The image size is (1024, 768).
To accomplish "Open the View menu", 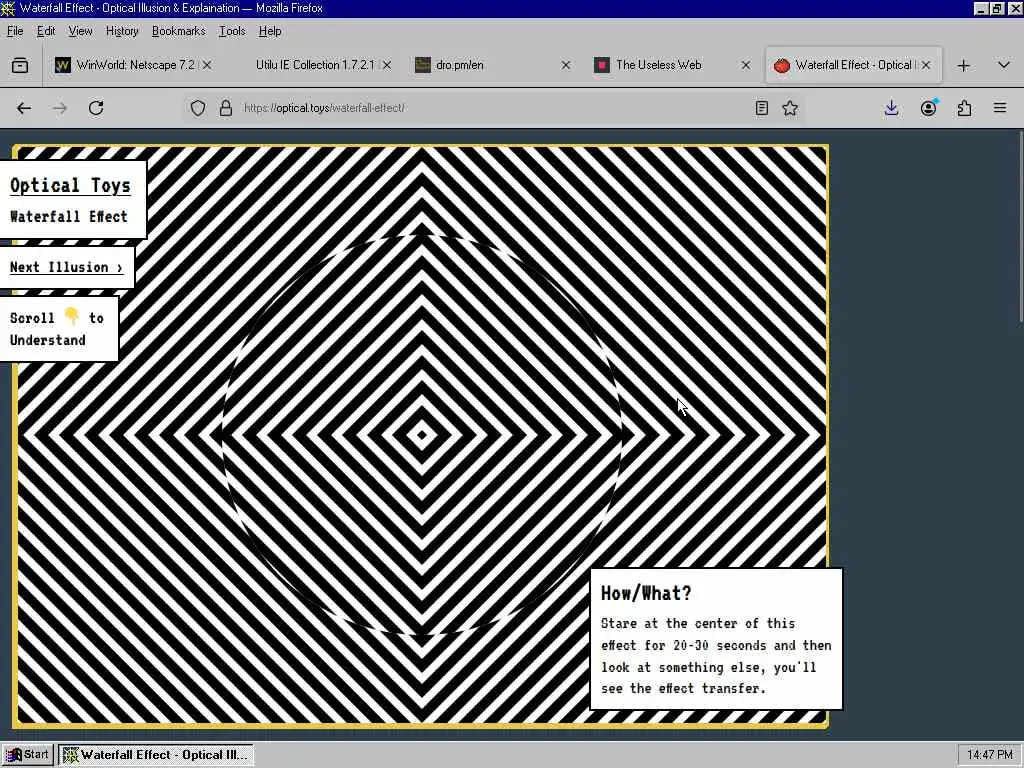I will point(80,31).
